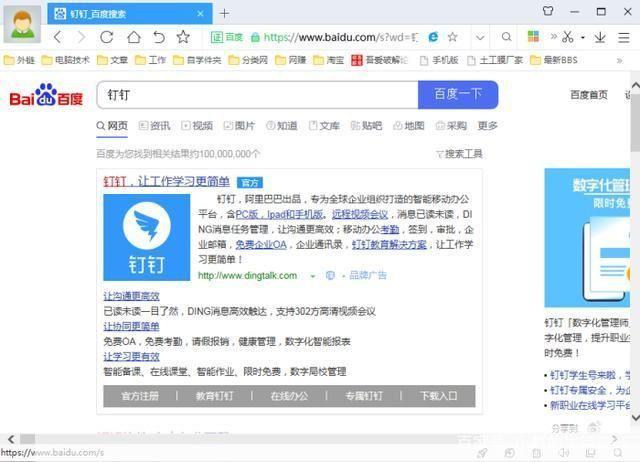This screenshot has height=462, width=640.
Task: Click the 钉钉 logo thumbnail image
Action: coord(147,237)
